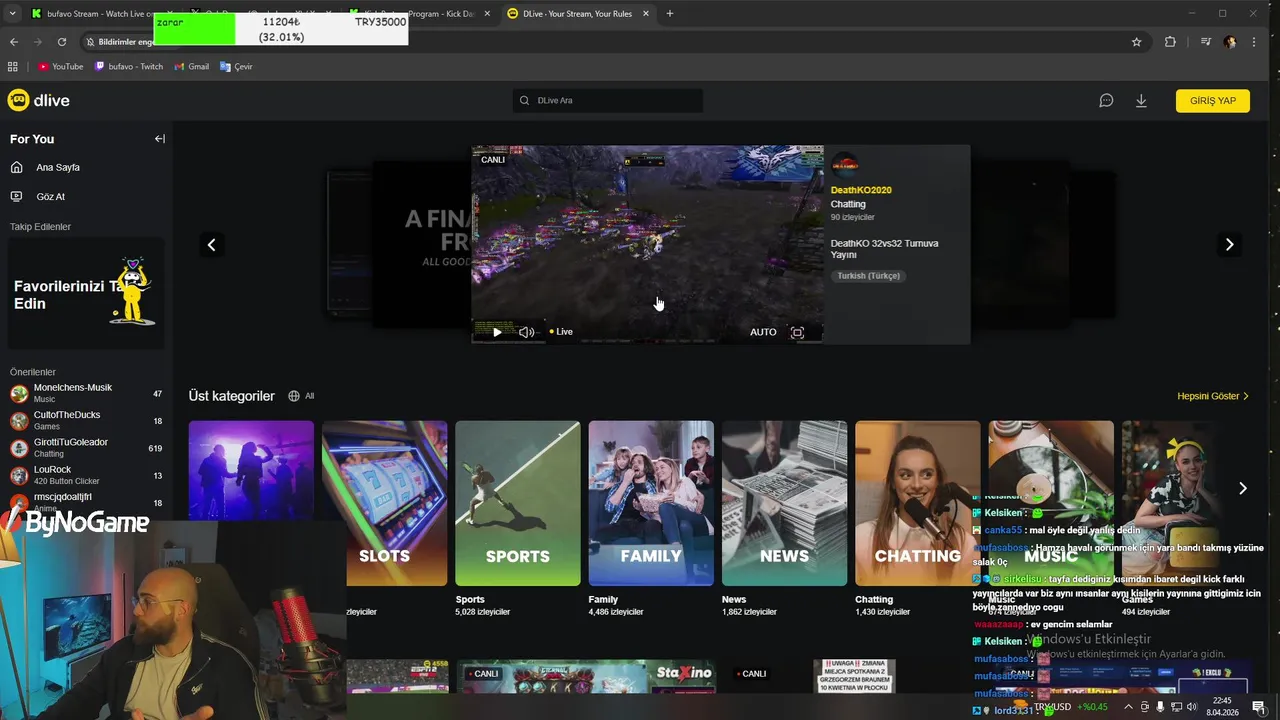The height and width of the screenshot is (720, 1280).
Task: Go to next featured stream carousel arrow
Action: coord(1229,245)
